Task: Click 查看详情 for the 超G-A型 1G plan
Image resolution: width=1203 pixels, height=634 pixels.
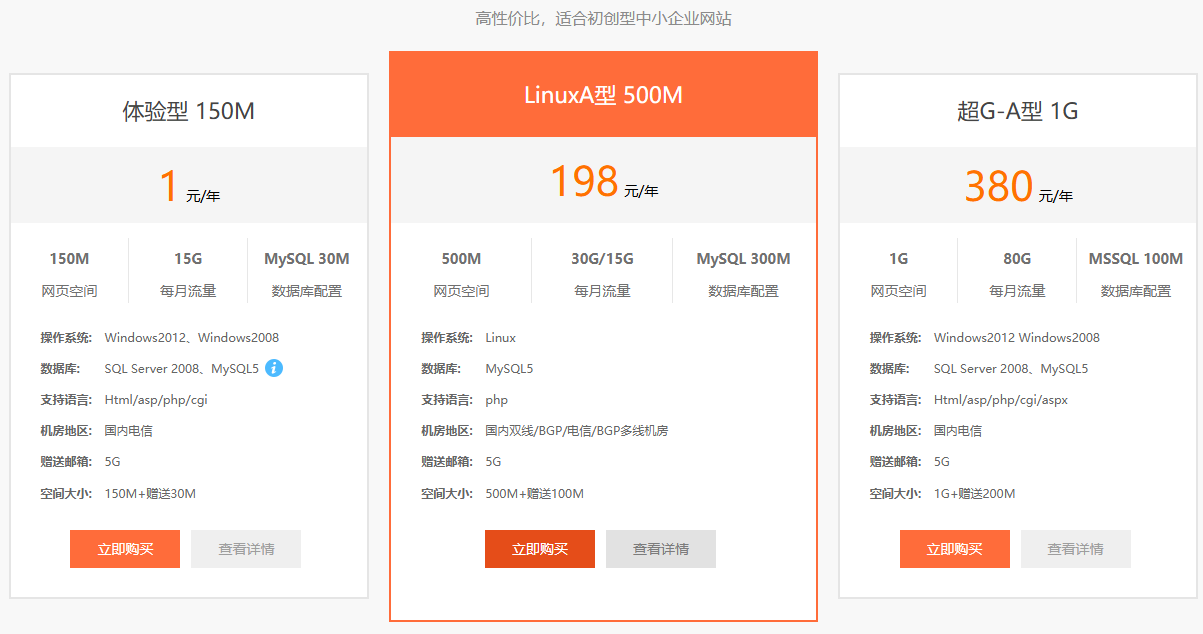Action: [x=1075, y=549]
